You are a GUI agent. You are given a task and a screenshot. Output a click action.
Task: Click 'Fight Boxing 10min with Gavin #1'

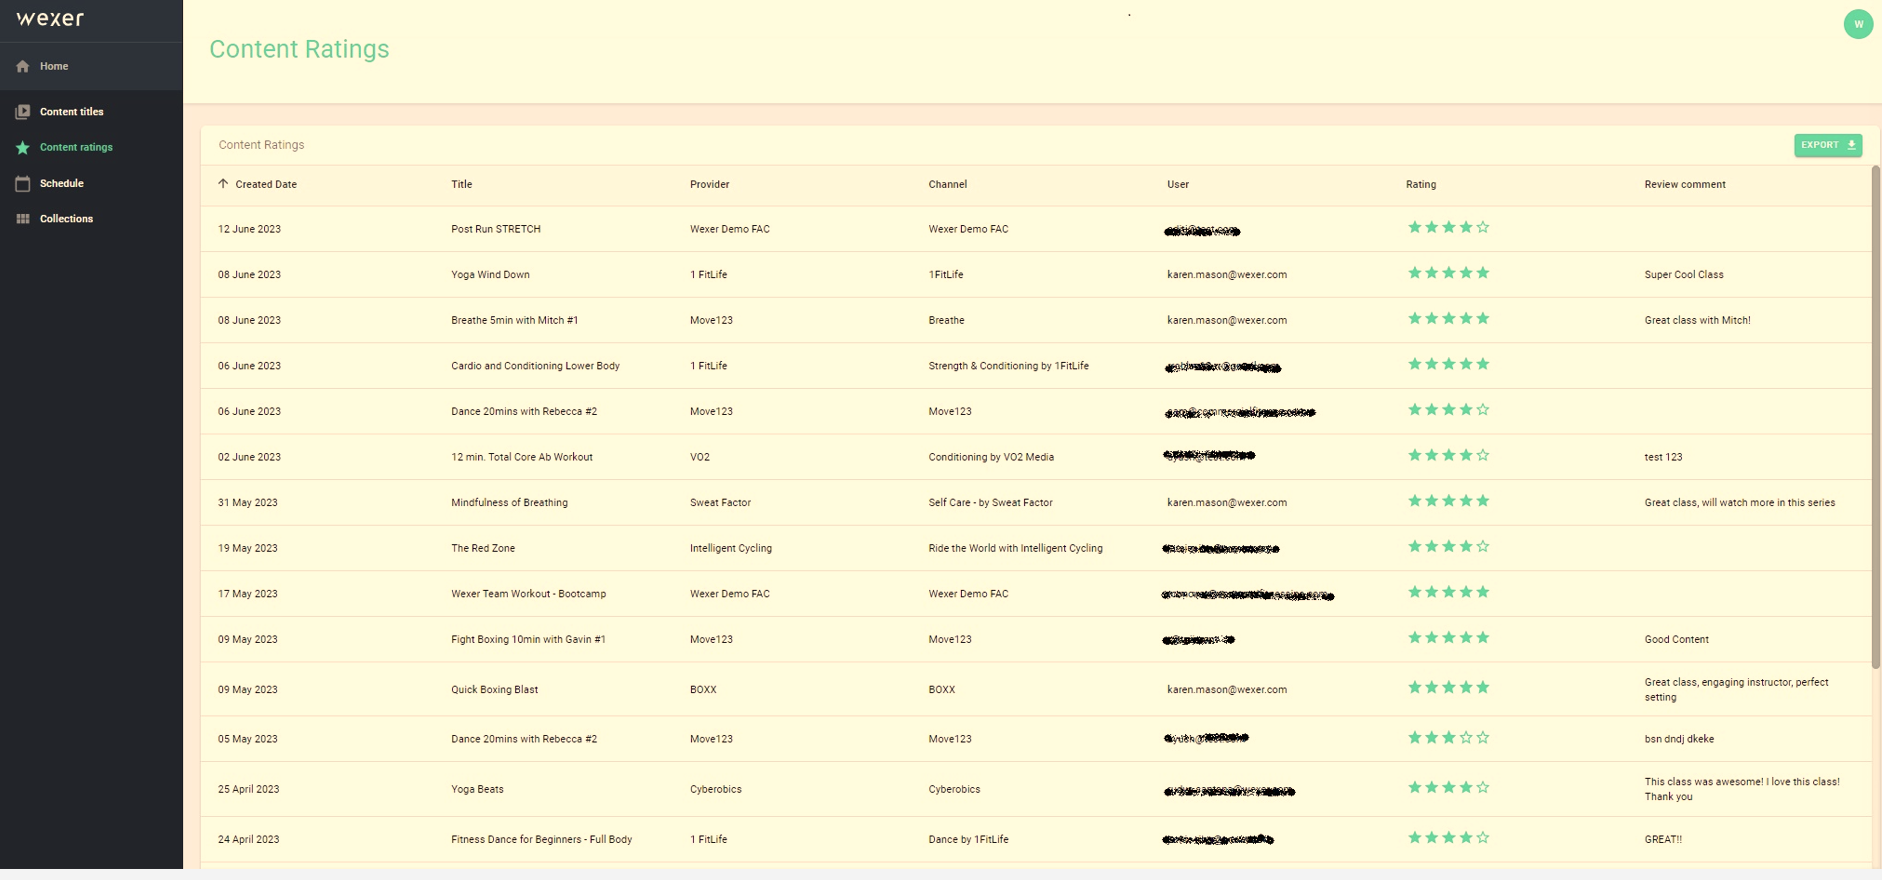pyautogui.click(x=528, y=640)
